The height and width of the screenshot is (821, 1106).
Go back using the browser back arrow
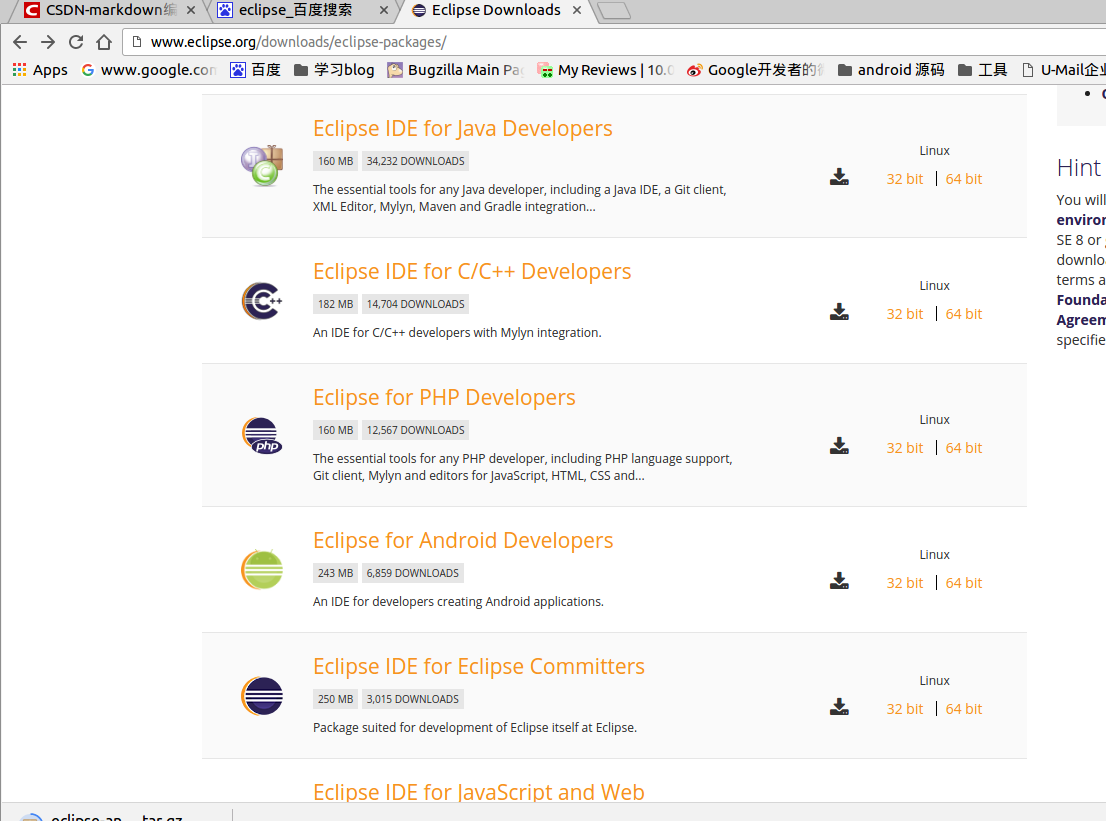coord(20,42)
